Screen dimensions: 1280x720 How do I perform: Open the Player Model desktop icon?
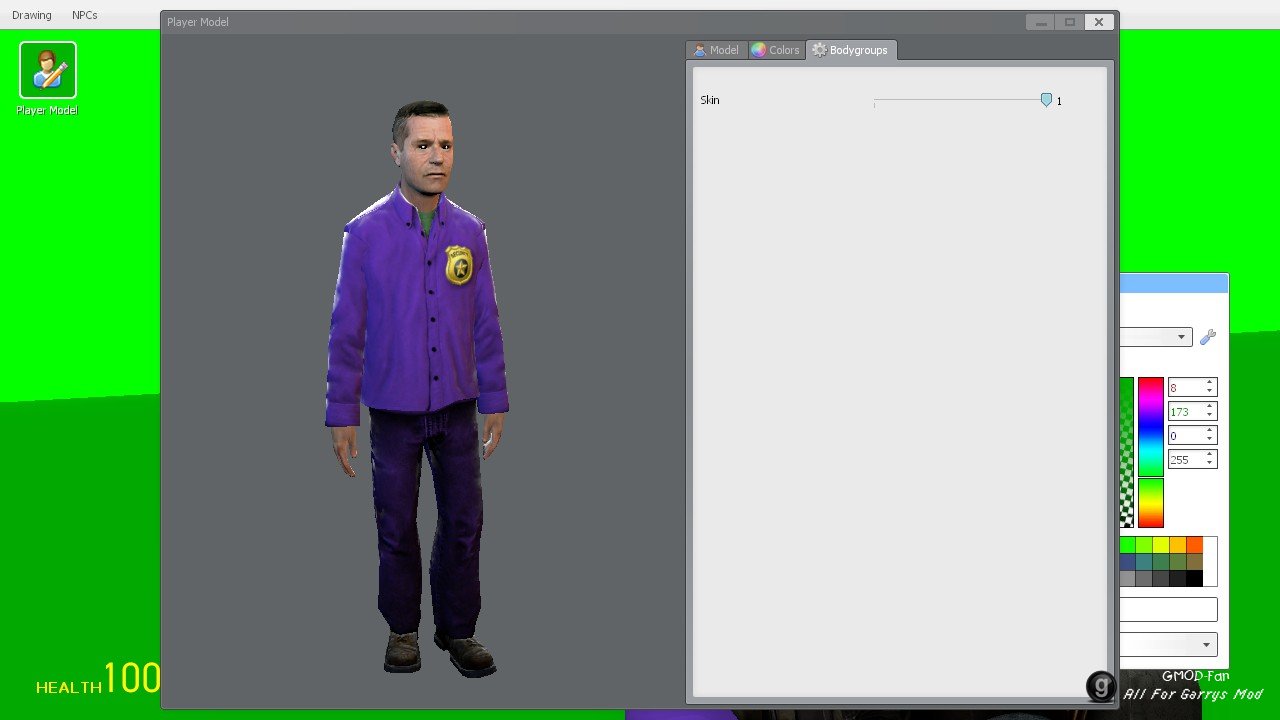point(47,79)
